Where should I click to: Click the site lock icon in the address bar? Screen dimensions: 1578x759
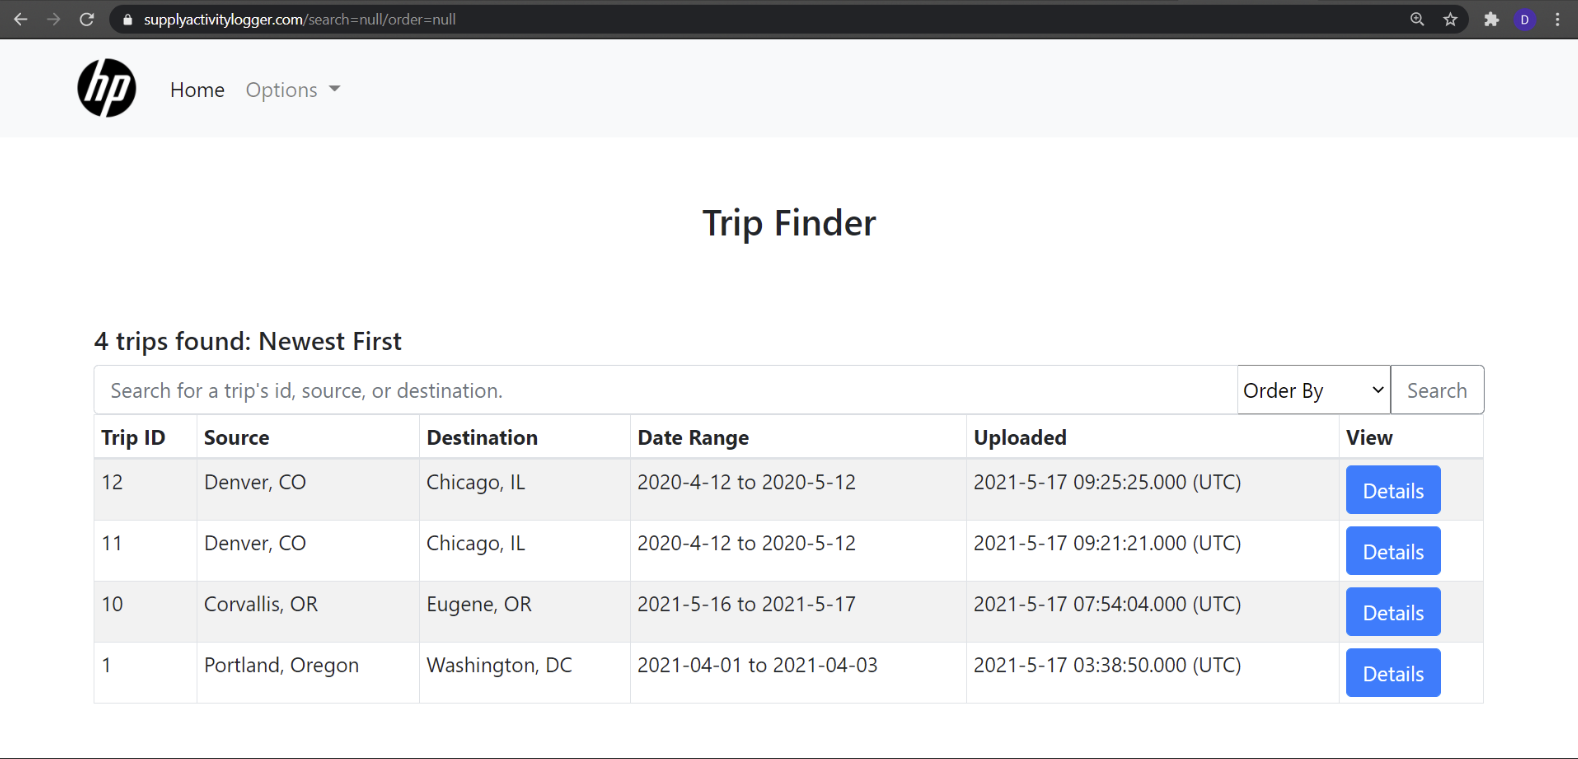pyautogui.click(x=128, y=19)
